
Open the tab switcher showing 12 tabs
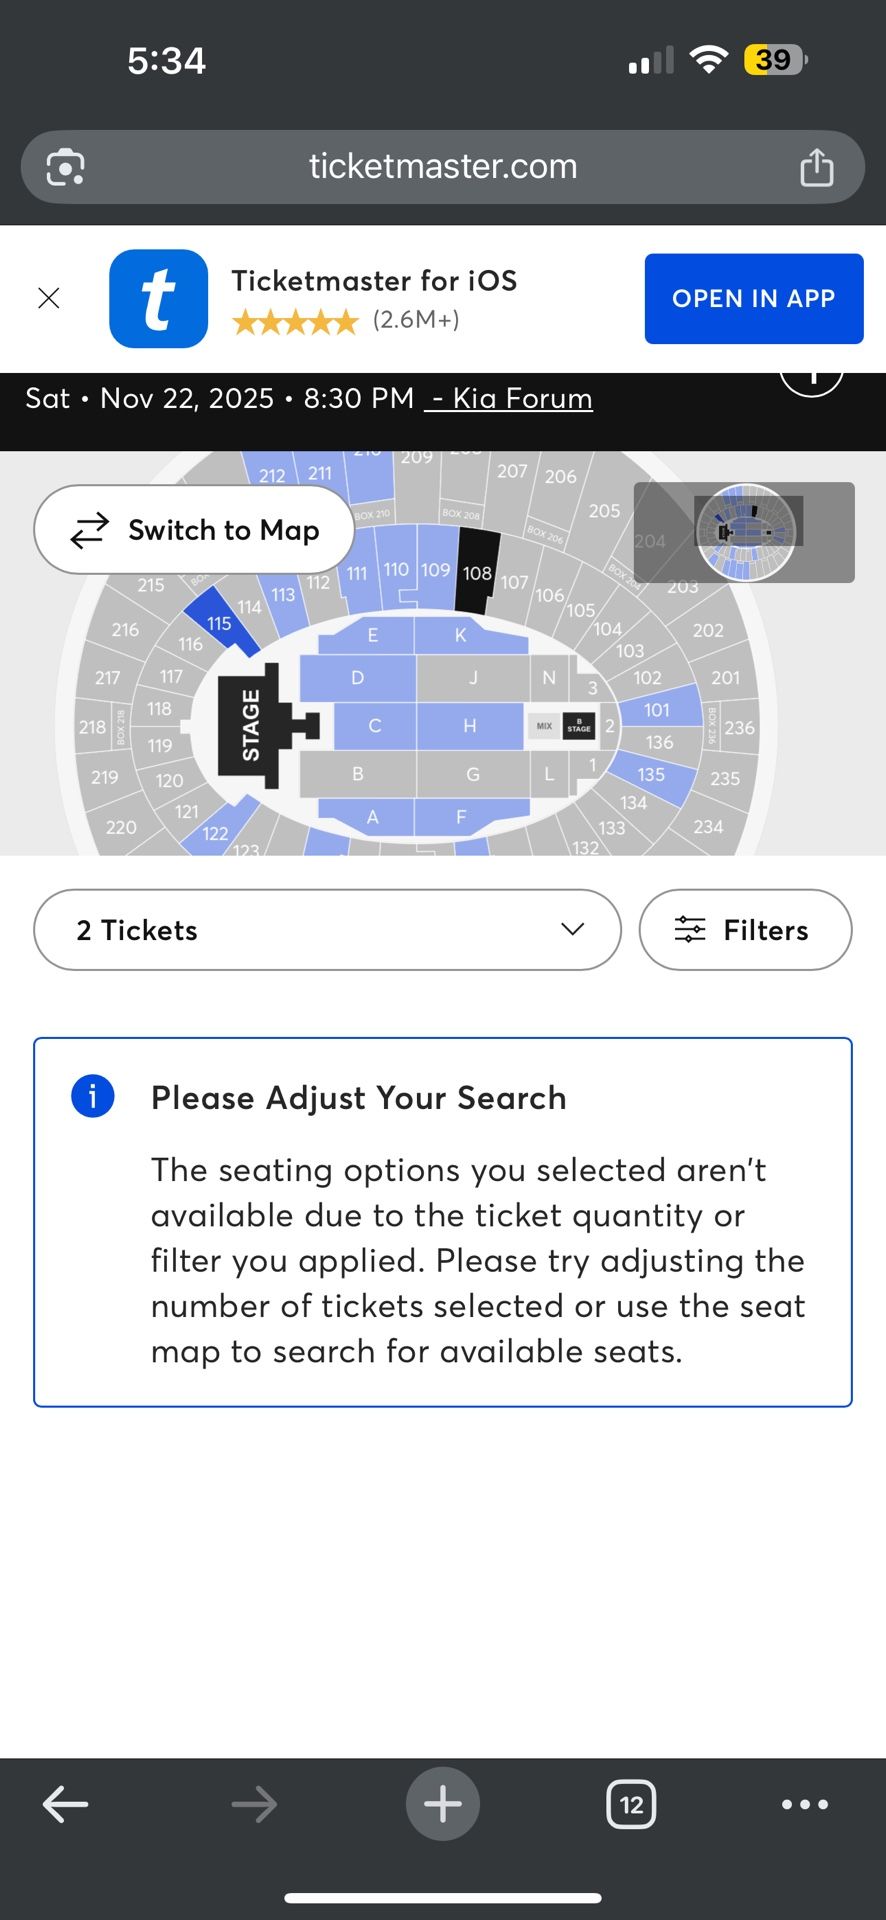click(x=631, y=1804)
